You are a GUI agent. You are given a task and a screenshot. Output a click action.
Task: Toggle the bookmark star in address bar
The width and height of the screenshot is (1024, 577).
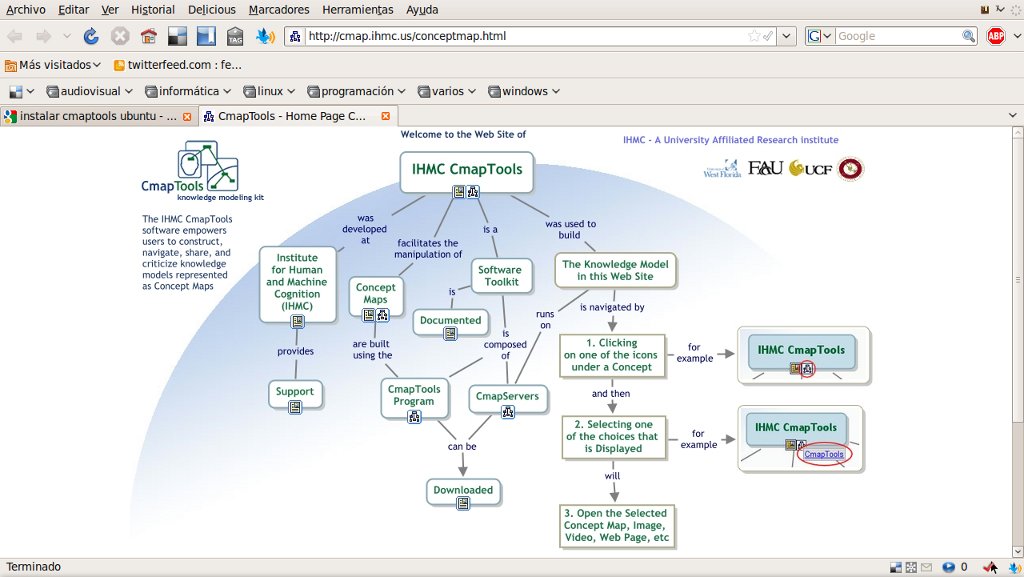(754, 36)
